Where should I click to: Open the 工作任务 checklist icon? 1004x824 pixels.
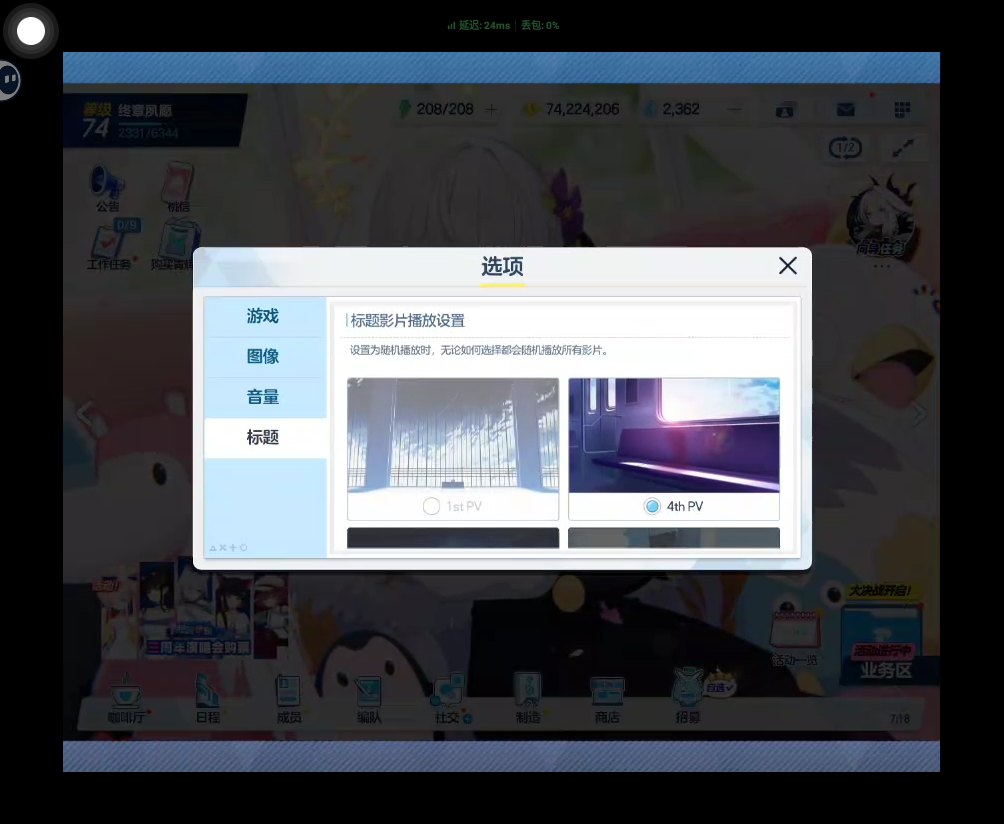pos(110,245)
